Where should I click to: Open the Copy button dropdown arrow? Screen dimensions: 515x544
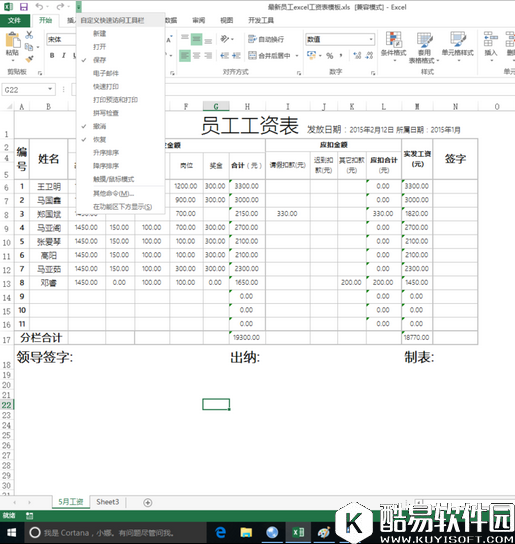pyautogui.click(x=37, y=47)
